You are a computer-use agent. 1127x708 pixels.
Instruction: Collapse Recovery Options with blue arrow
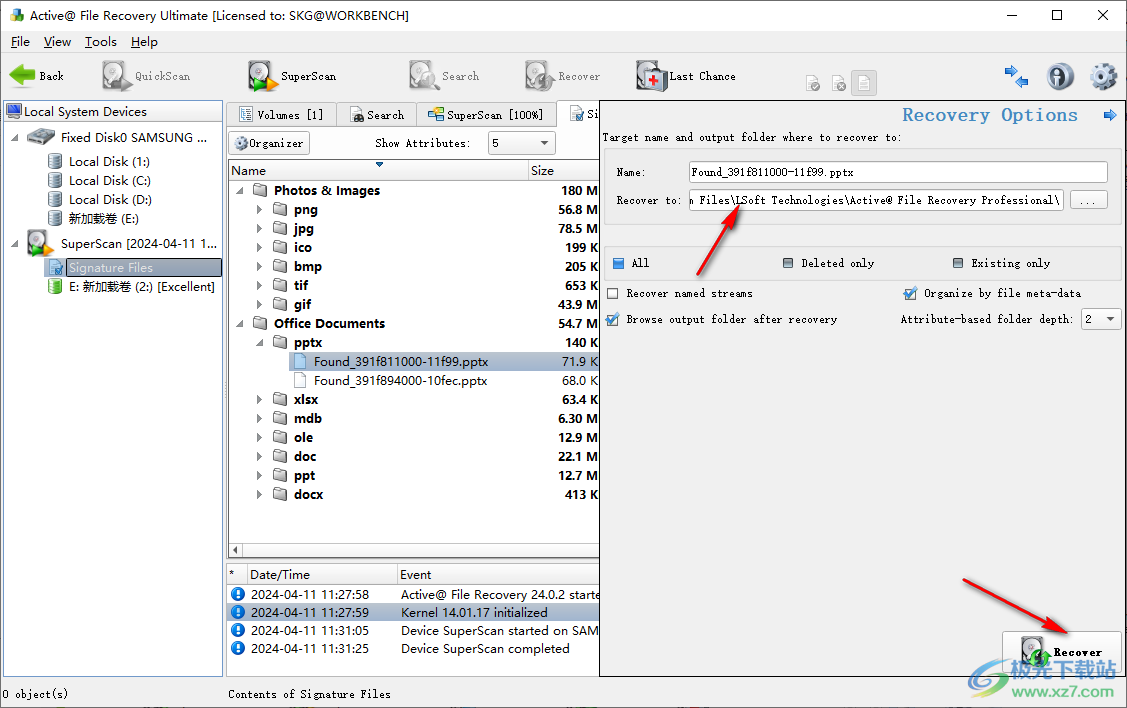pos(1109,116)
